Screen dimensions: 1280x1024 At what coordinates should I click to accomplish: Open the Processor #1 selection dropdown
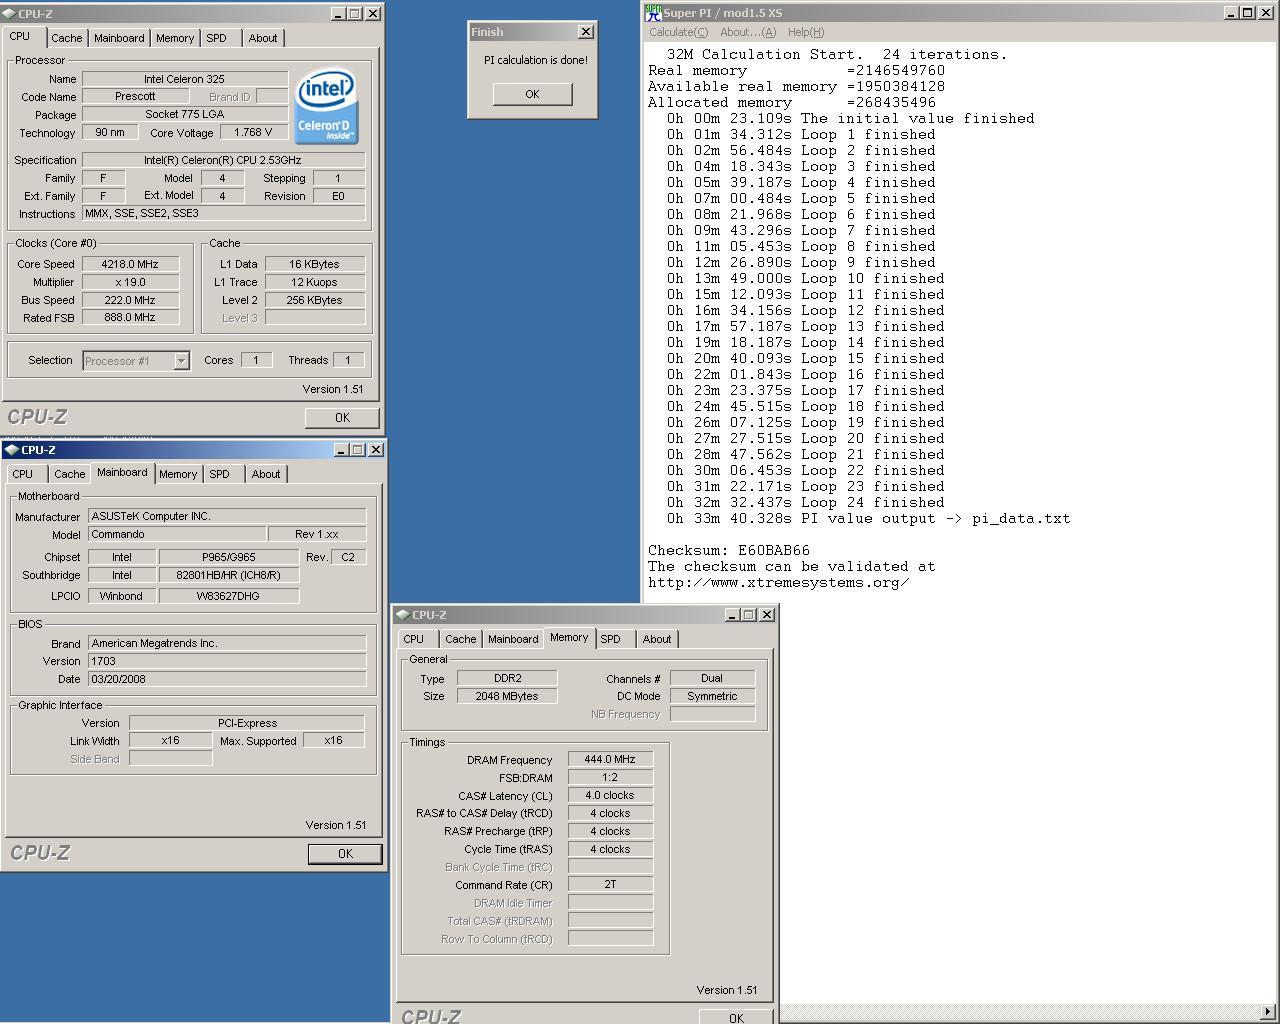click(182, 361)
